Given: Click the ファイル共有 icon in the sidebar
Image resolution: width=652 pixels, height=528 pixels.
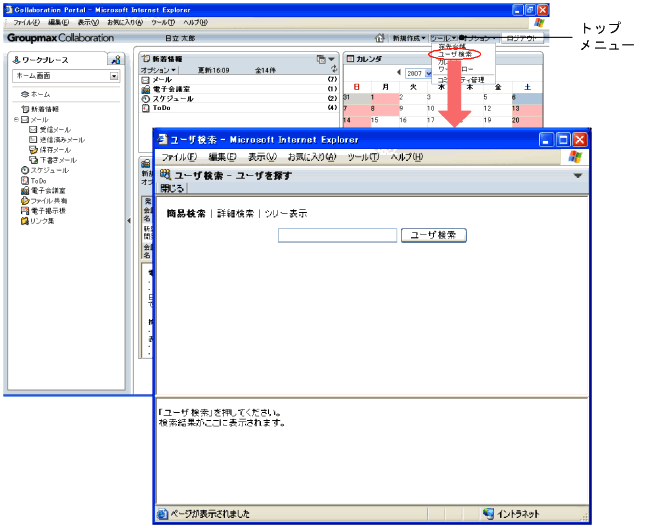Looking at the screenshot, I should click(25, 200).
